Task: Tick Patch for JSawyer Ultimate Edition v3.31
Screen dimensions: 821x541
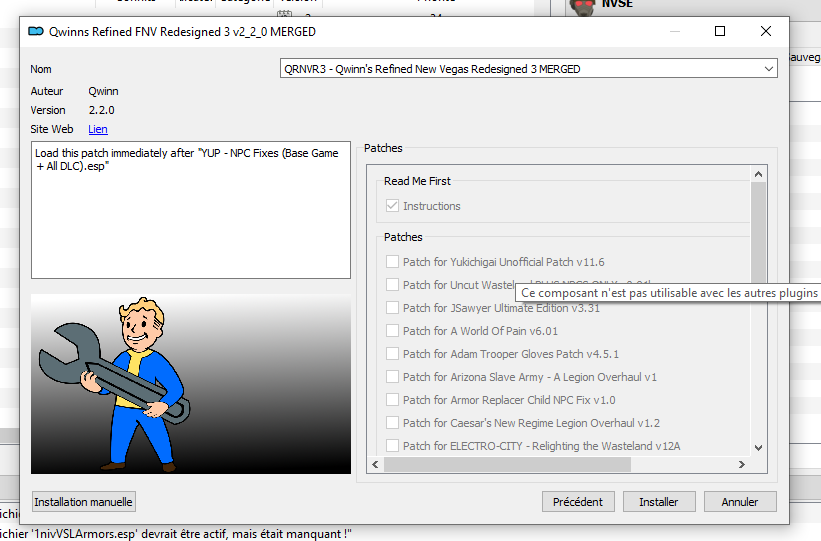Action: pos(392,307)
